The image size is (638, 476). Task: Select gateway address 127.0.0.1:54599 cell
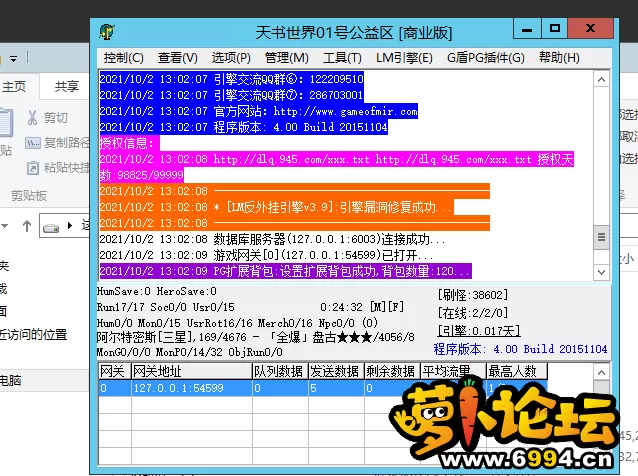point(191,388)
